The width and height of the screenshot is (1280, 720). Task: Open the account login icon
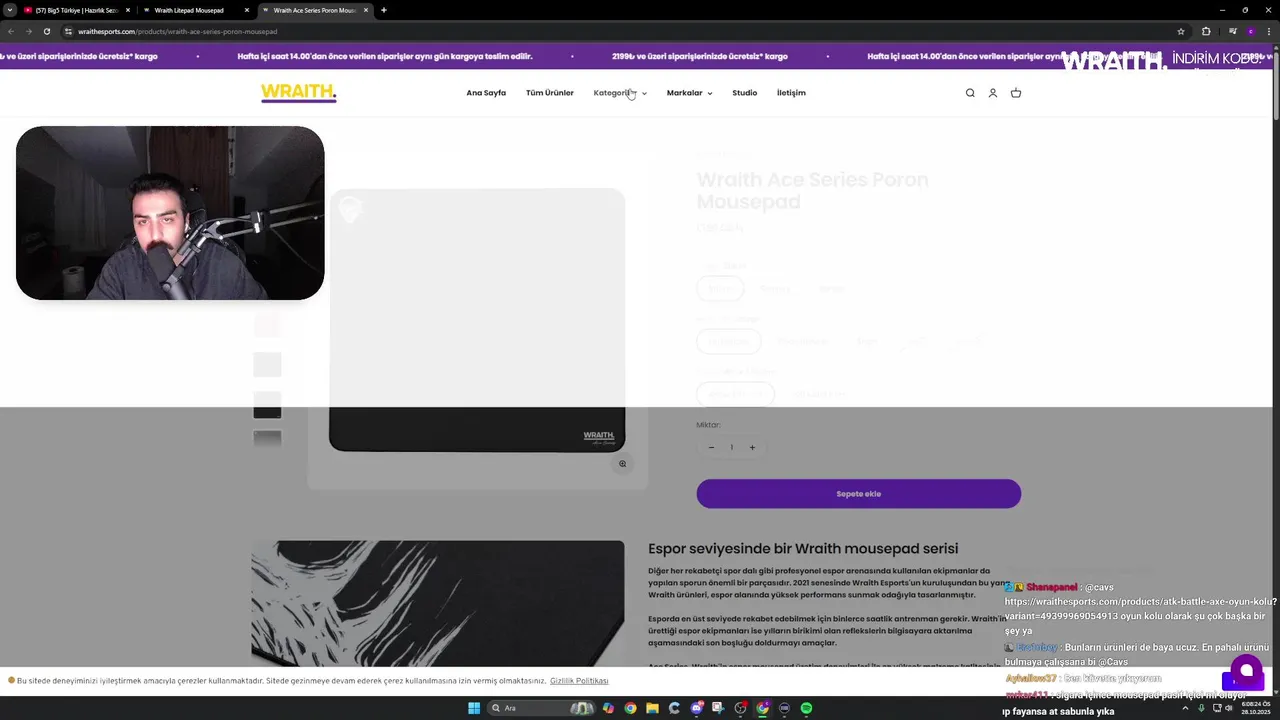point(993,93)
